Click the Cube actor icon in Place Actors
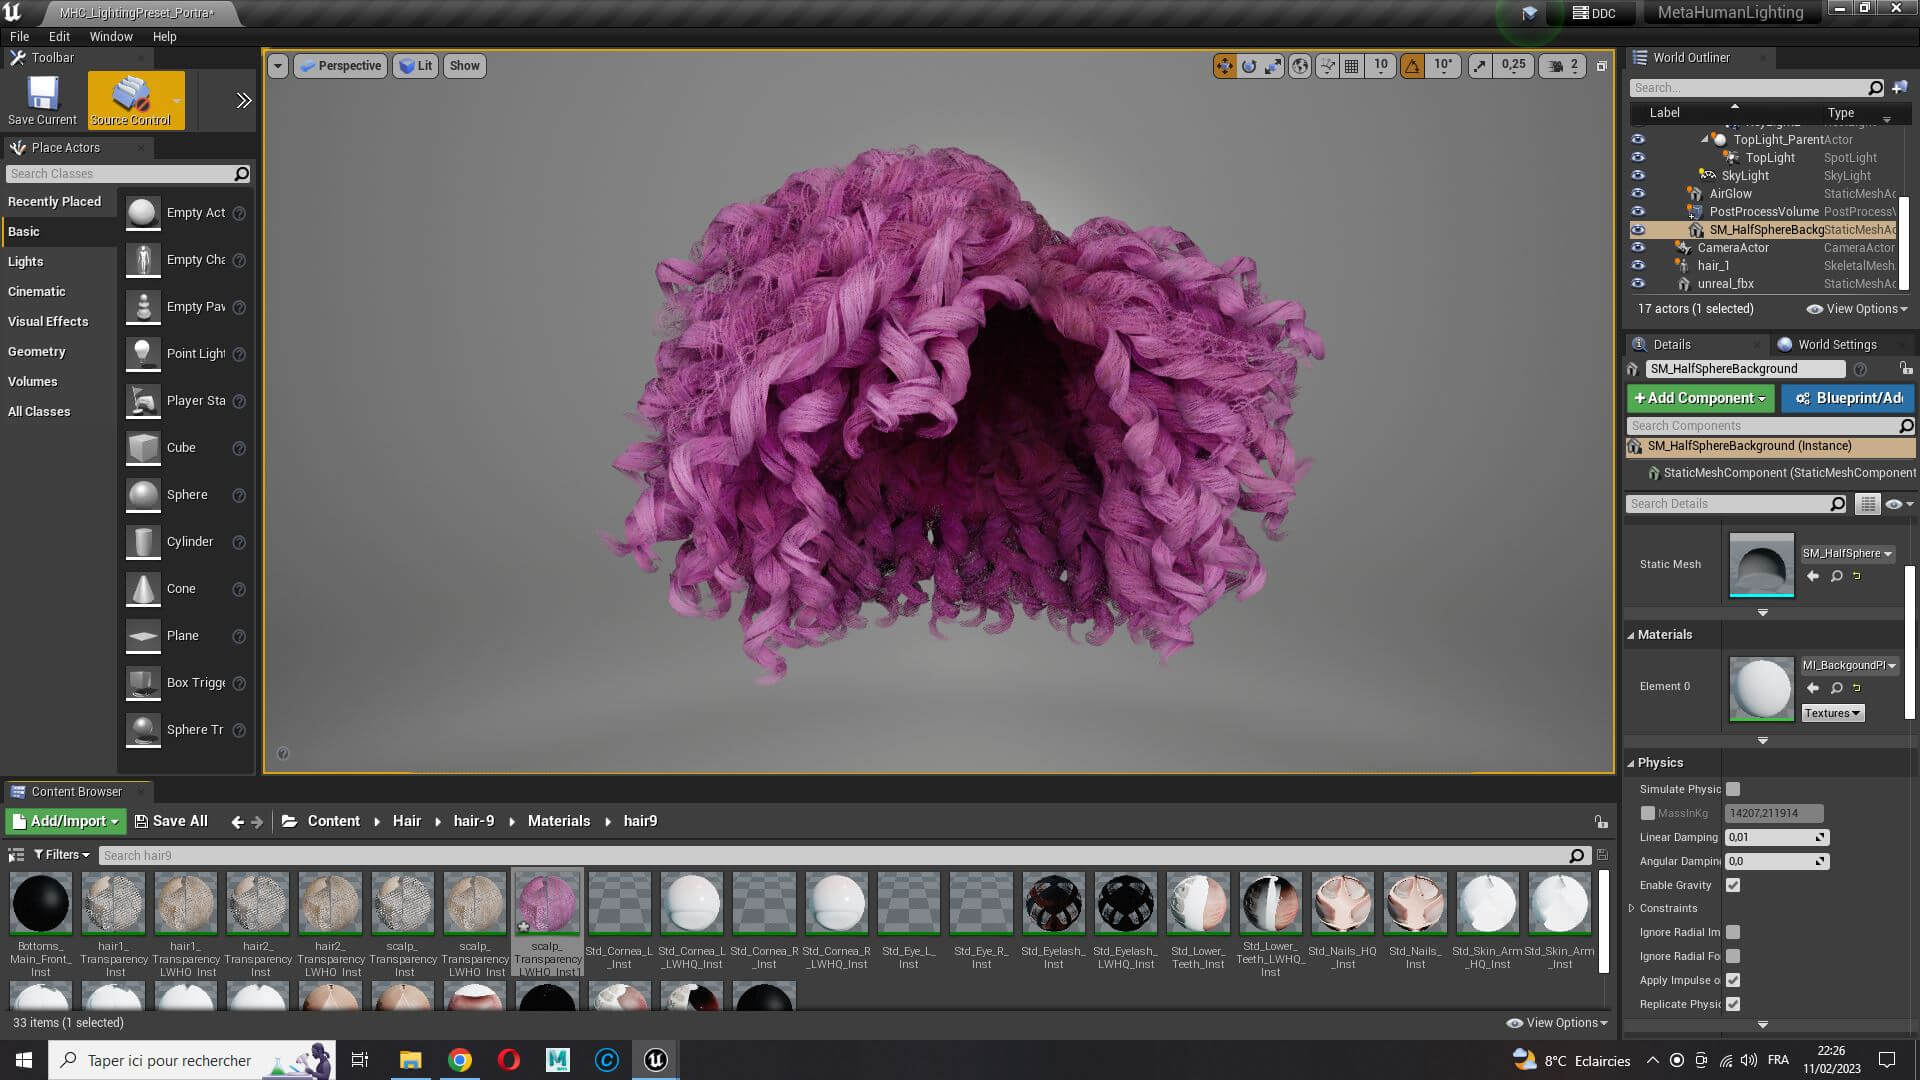The height and width of the screenshot is (1080, 1920). [x=143, y=448]
